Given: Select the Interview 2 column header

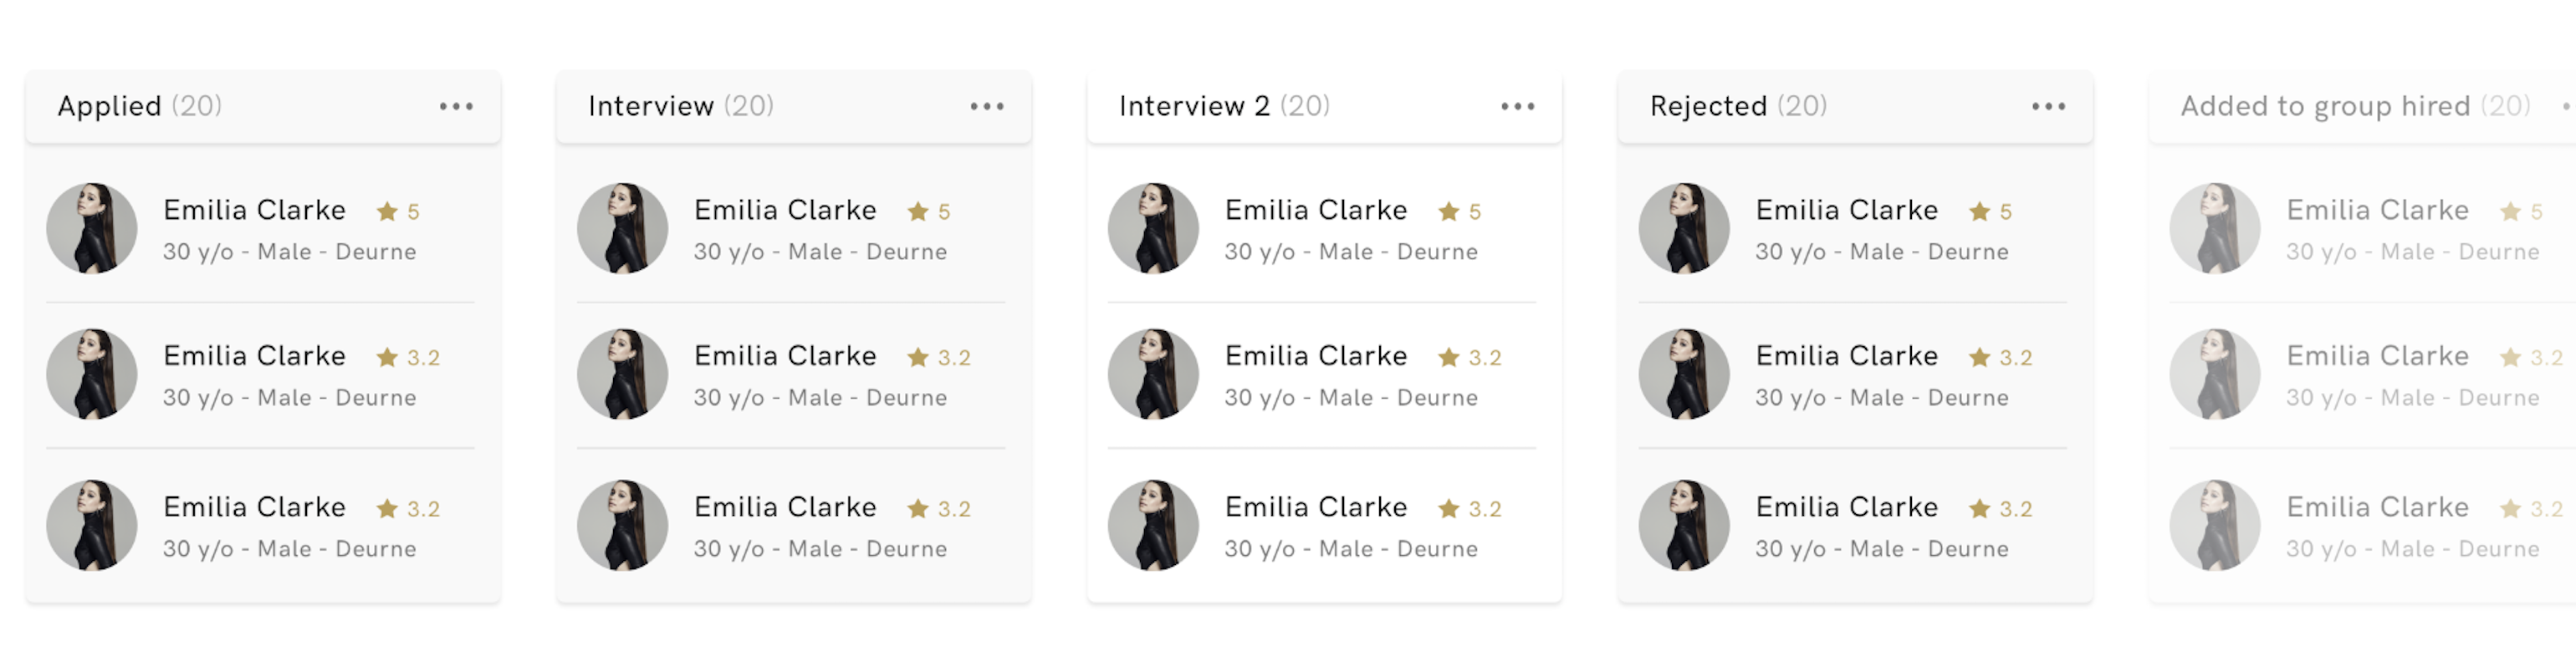Looking at the screenshot, I should [x=1225, y=106].
